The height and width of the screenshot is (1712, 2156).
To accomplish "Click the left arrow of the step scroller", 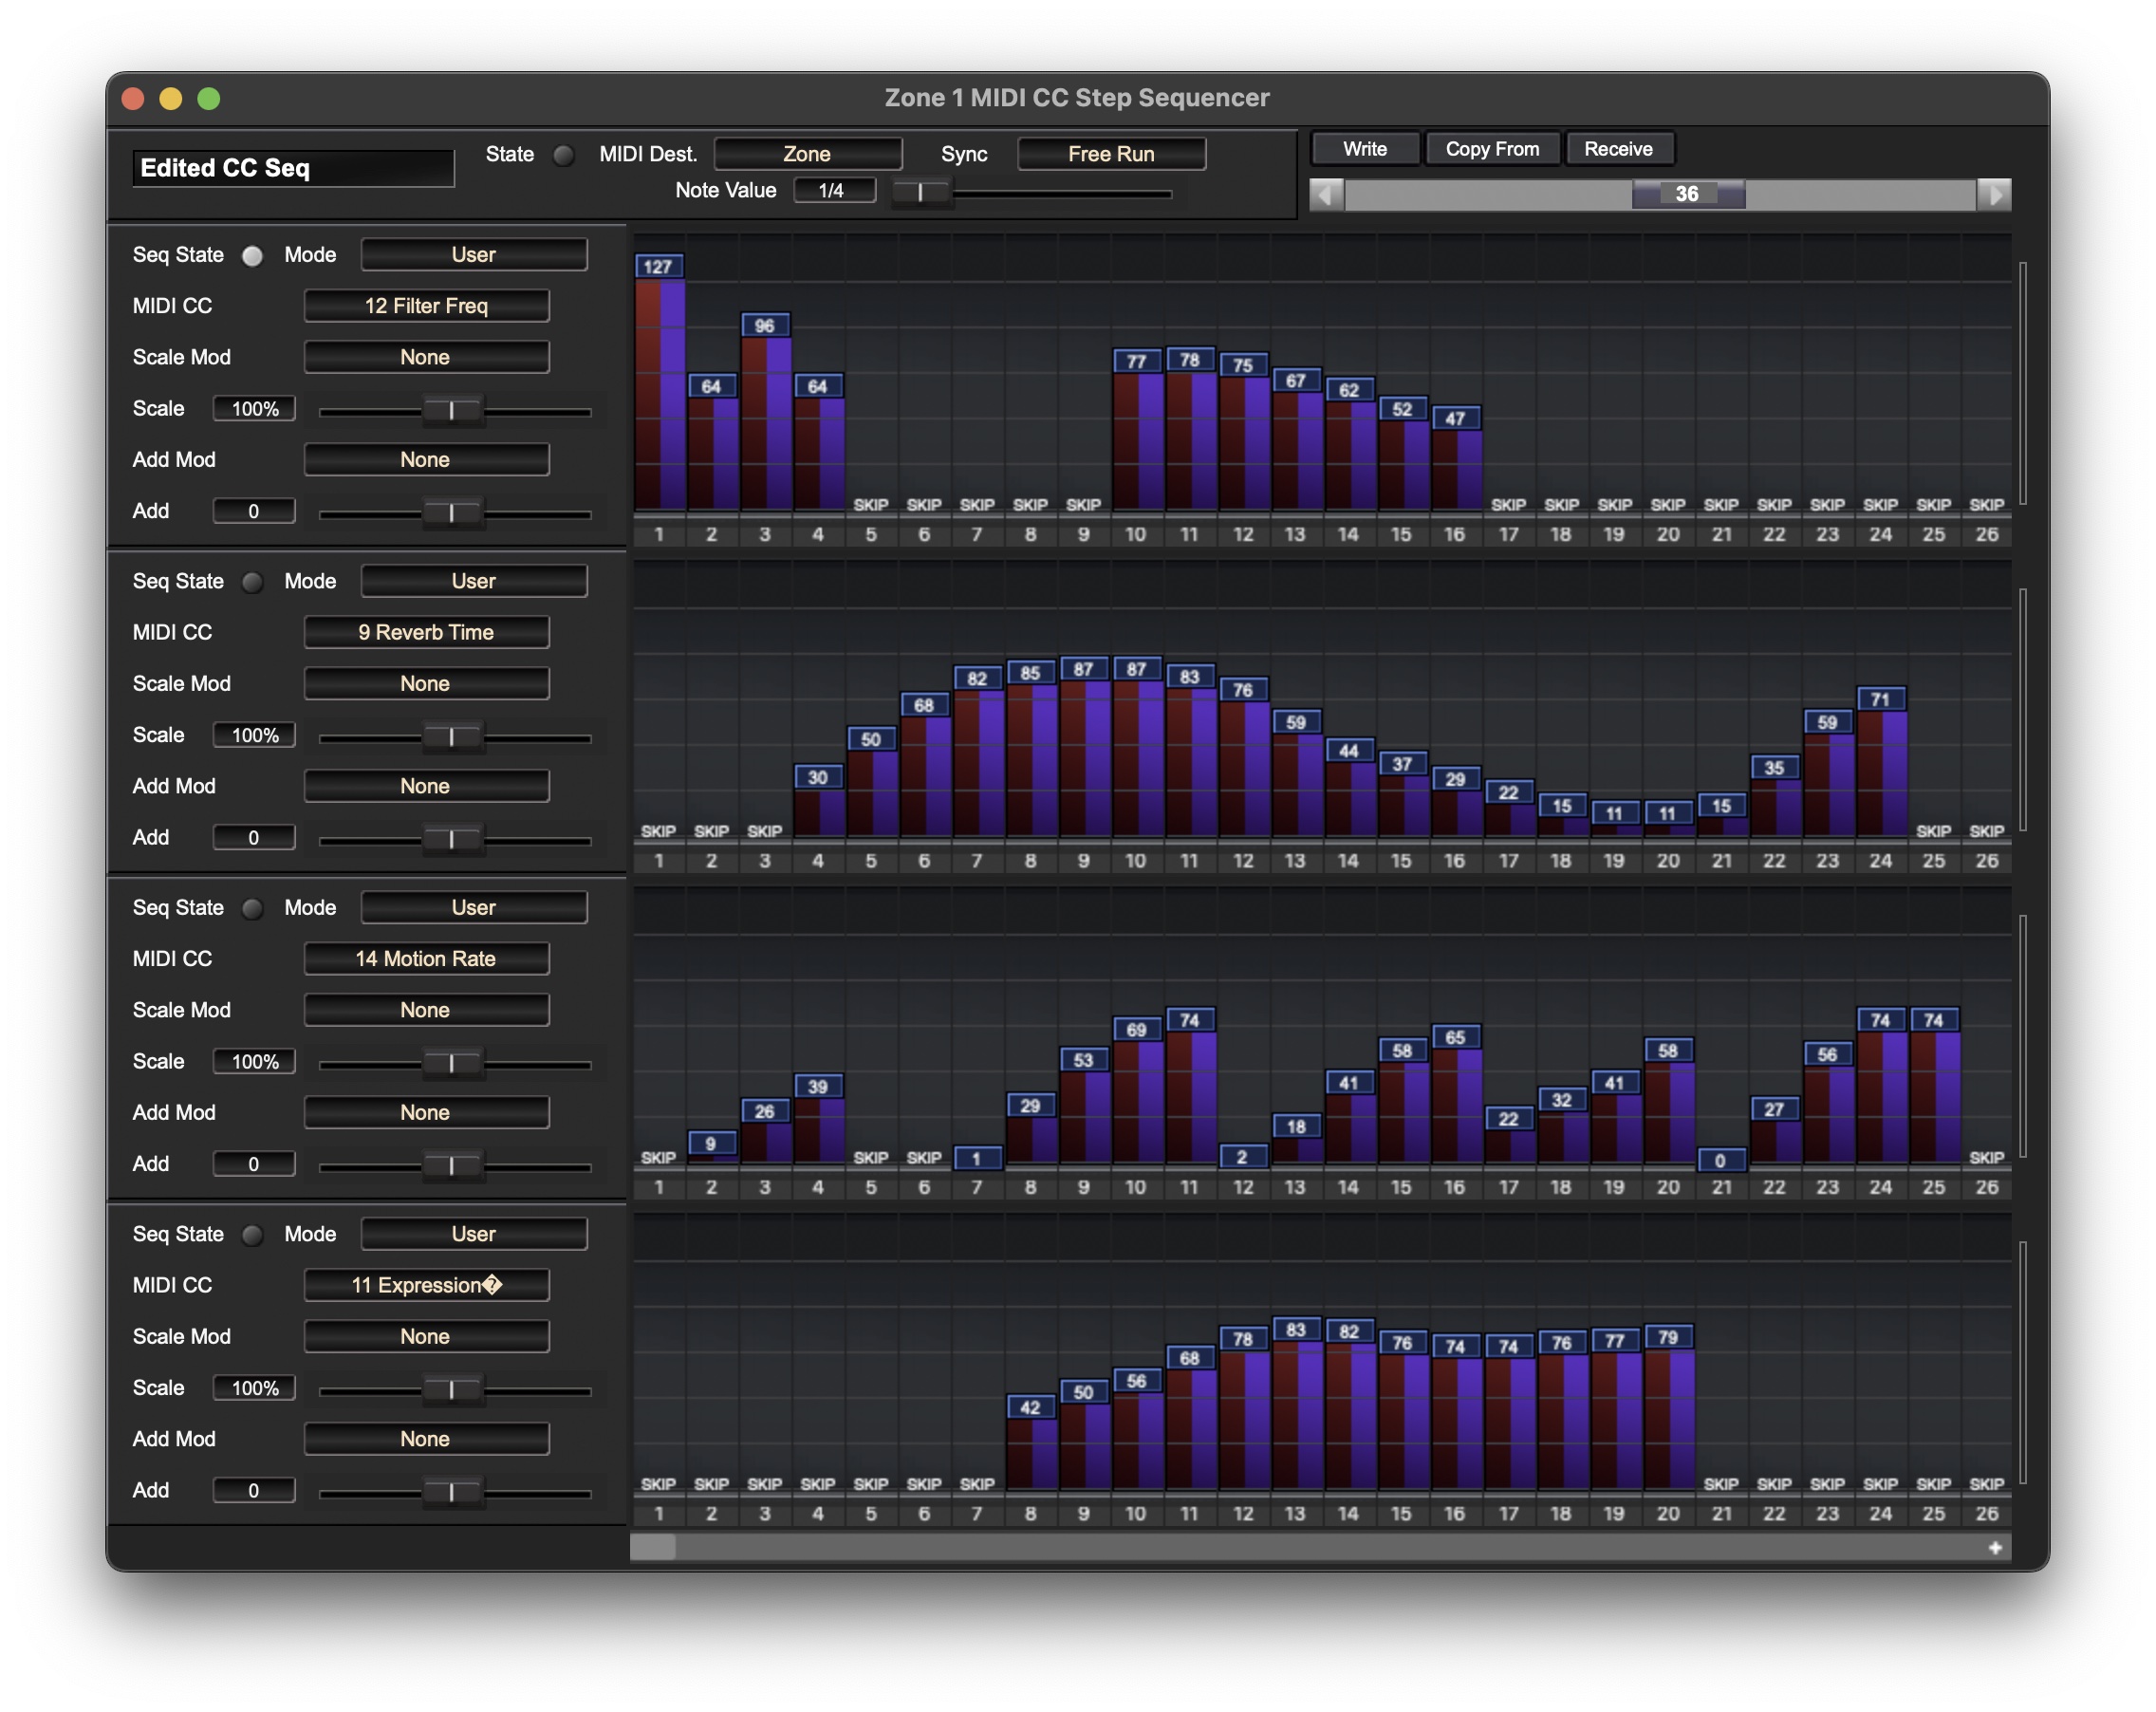I will [1326, 194].
